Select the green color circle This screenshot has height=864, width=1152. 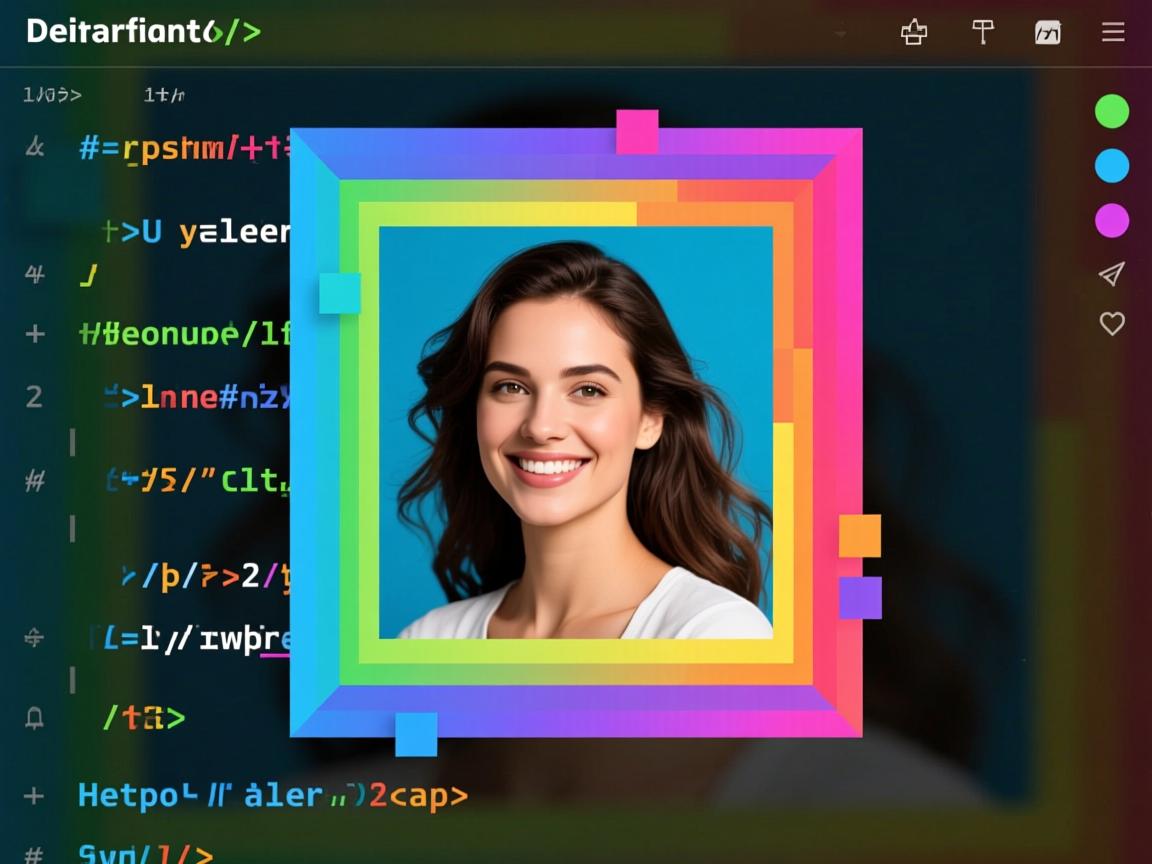(1112, 111)
